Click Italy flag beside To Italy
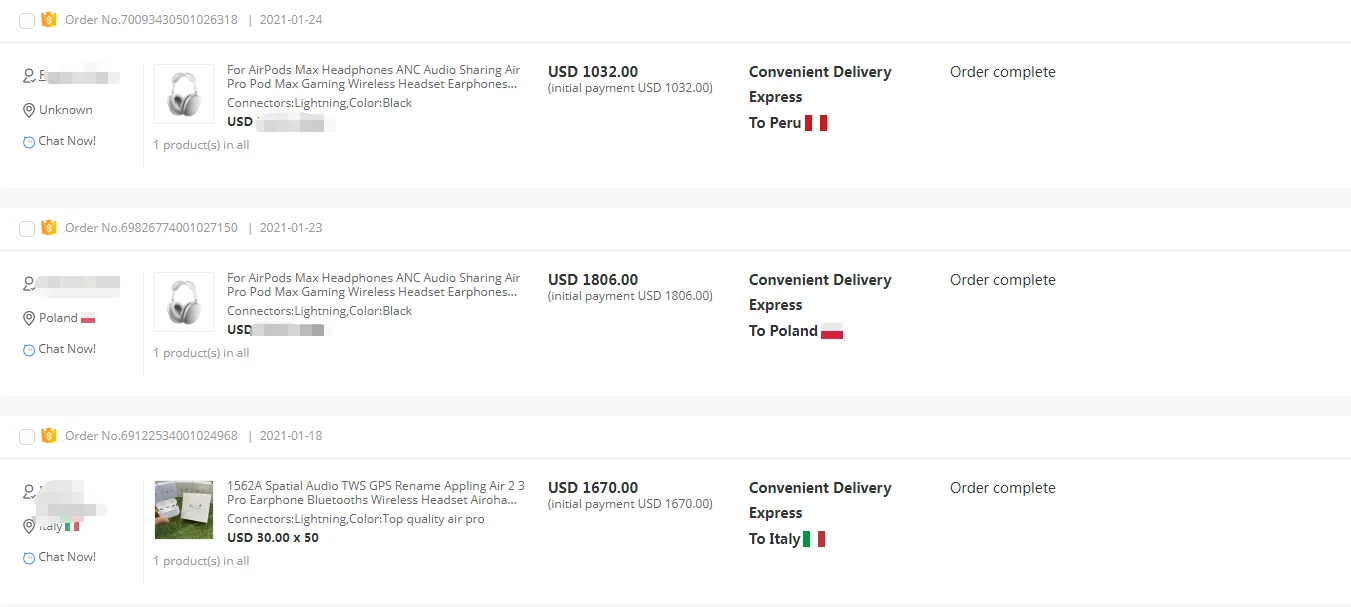The width and height of the screenshot is (1351, 607). pos(814,539)
